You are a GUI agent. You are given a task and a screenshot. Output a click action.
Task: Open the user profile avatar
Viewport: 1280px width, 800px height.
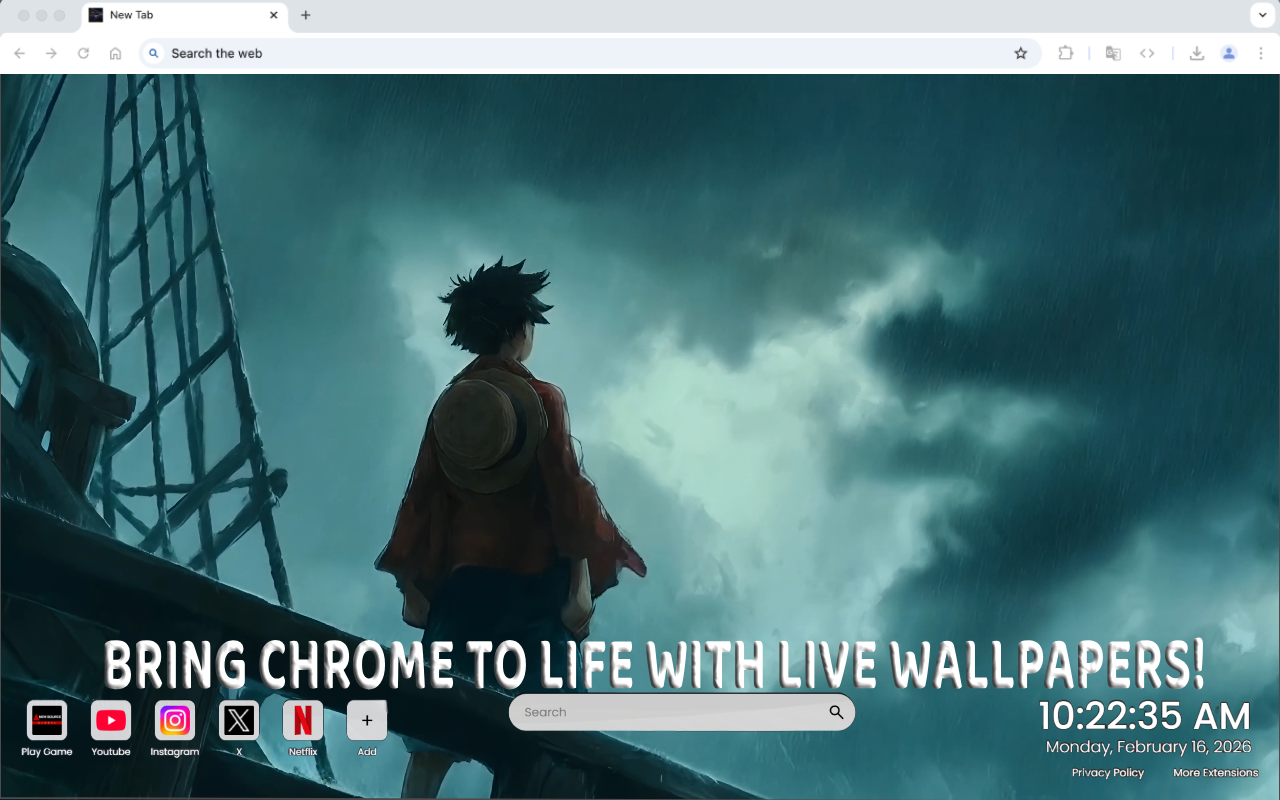[1229, 53]
